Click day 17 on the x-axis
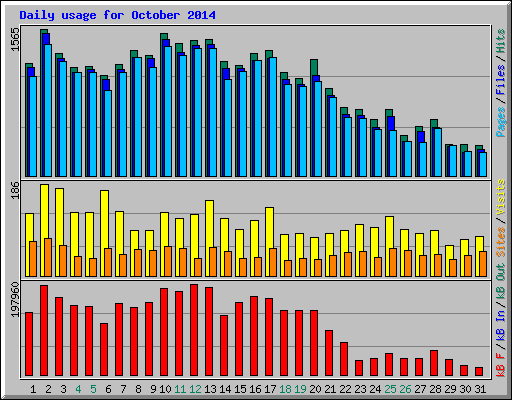This screenshot has height=400, width=512. point(270,389)
